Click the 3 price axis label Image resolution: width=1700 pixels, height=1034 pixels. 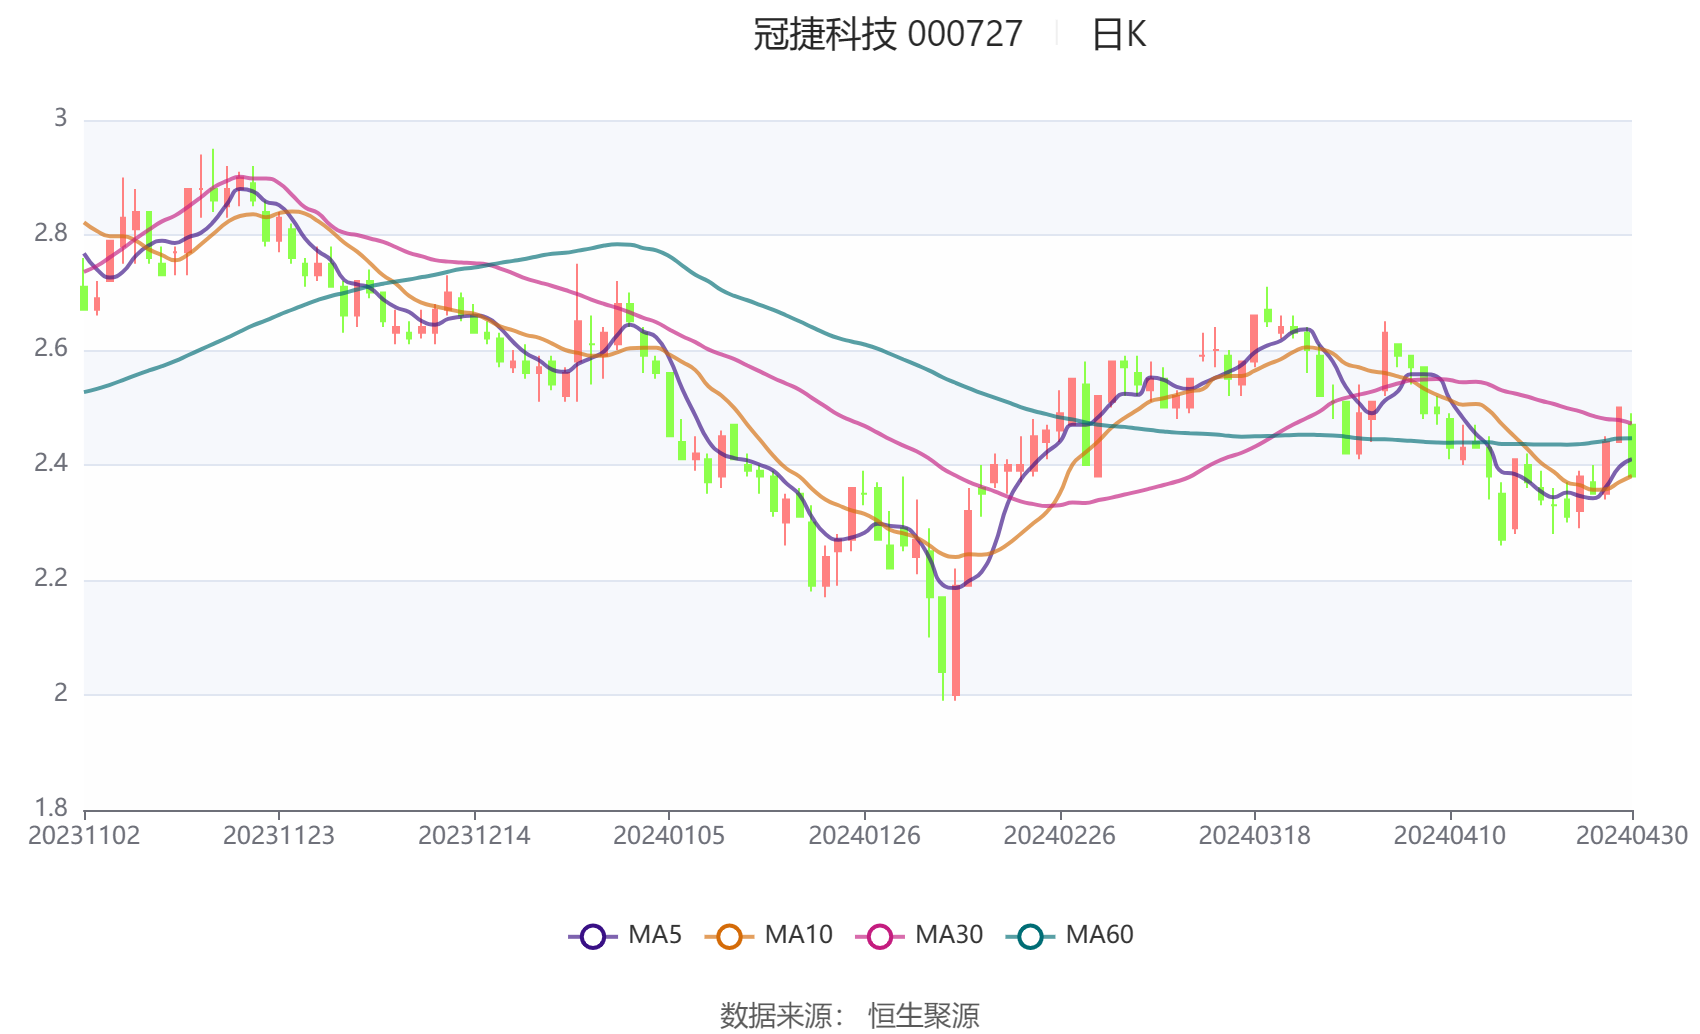point(61,118)
